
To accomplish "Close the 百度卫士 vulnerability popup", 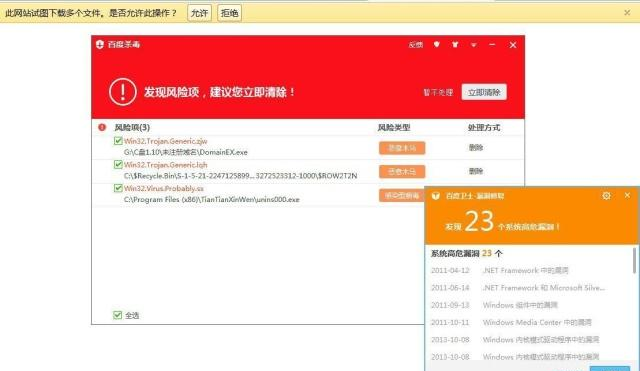I will tap(627, 195).
